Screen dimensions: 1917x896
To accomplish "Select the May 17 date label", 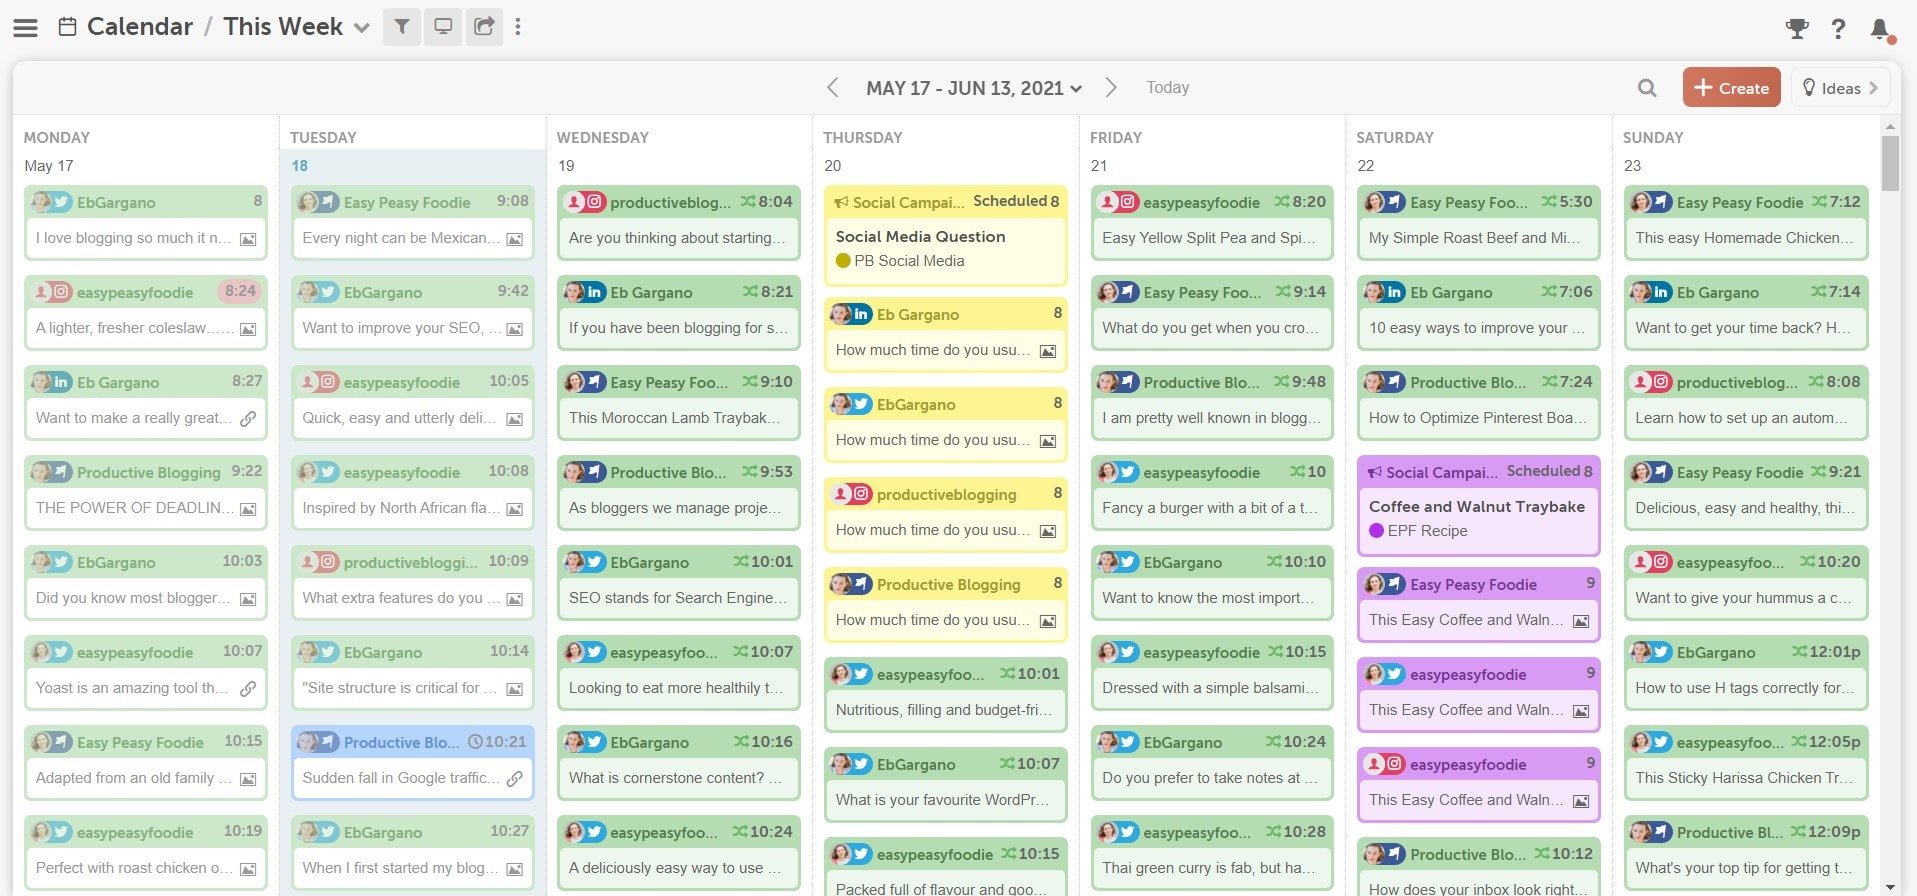I will pyautogui.click(x=48, y=166).
